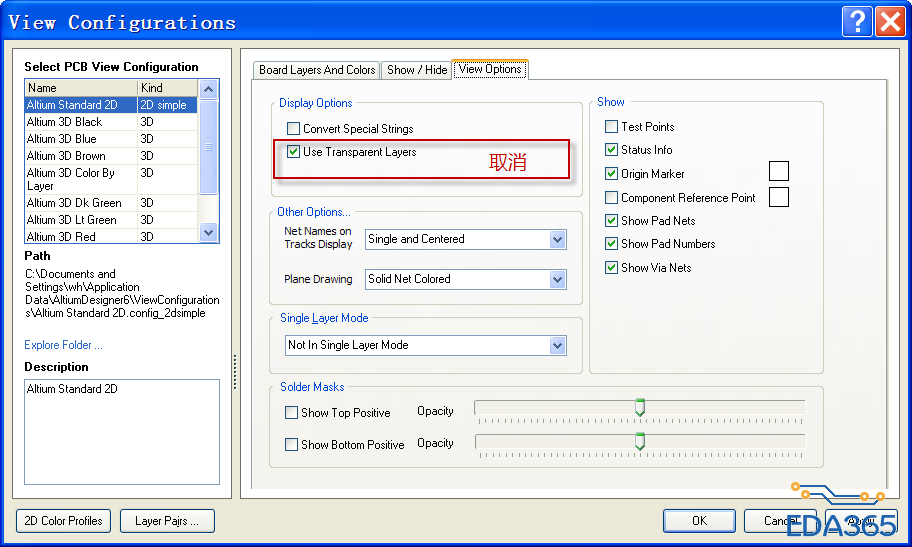Viewport: 912px width, 547px height.
Task: Select Altium Standard 2D configuration
Action: (111, 105)
